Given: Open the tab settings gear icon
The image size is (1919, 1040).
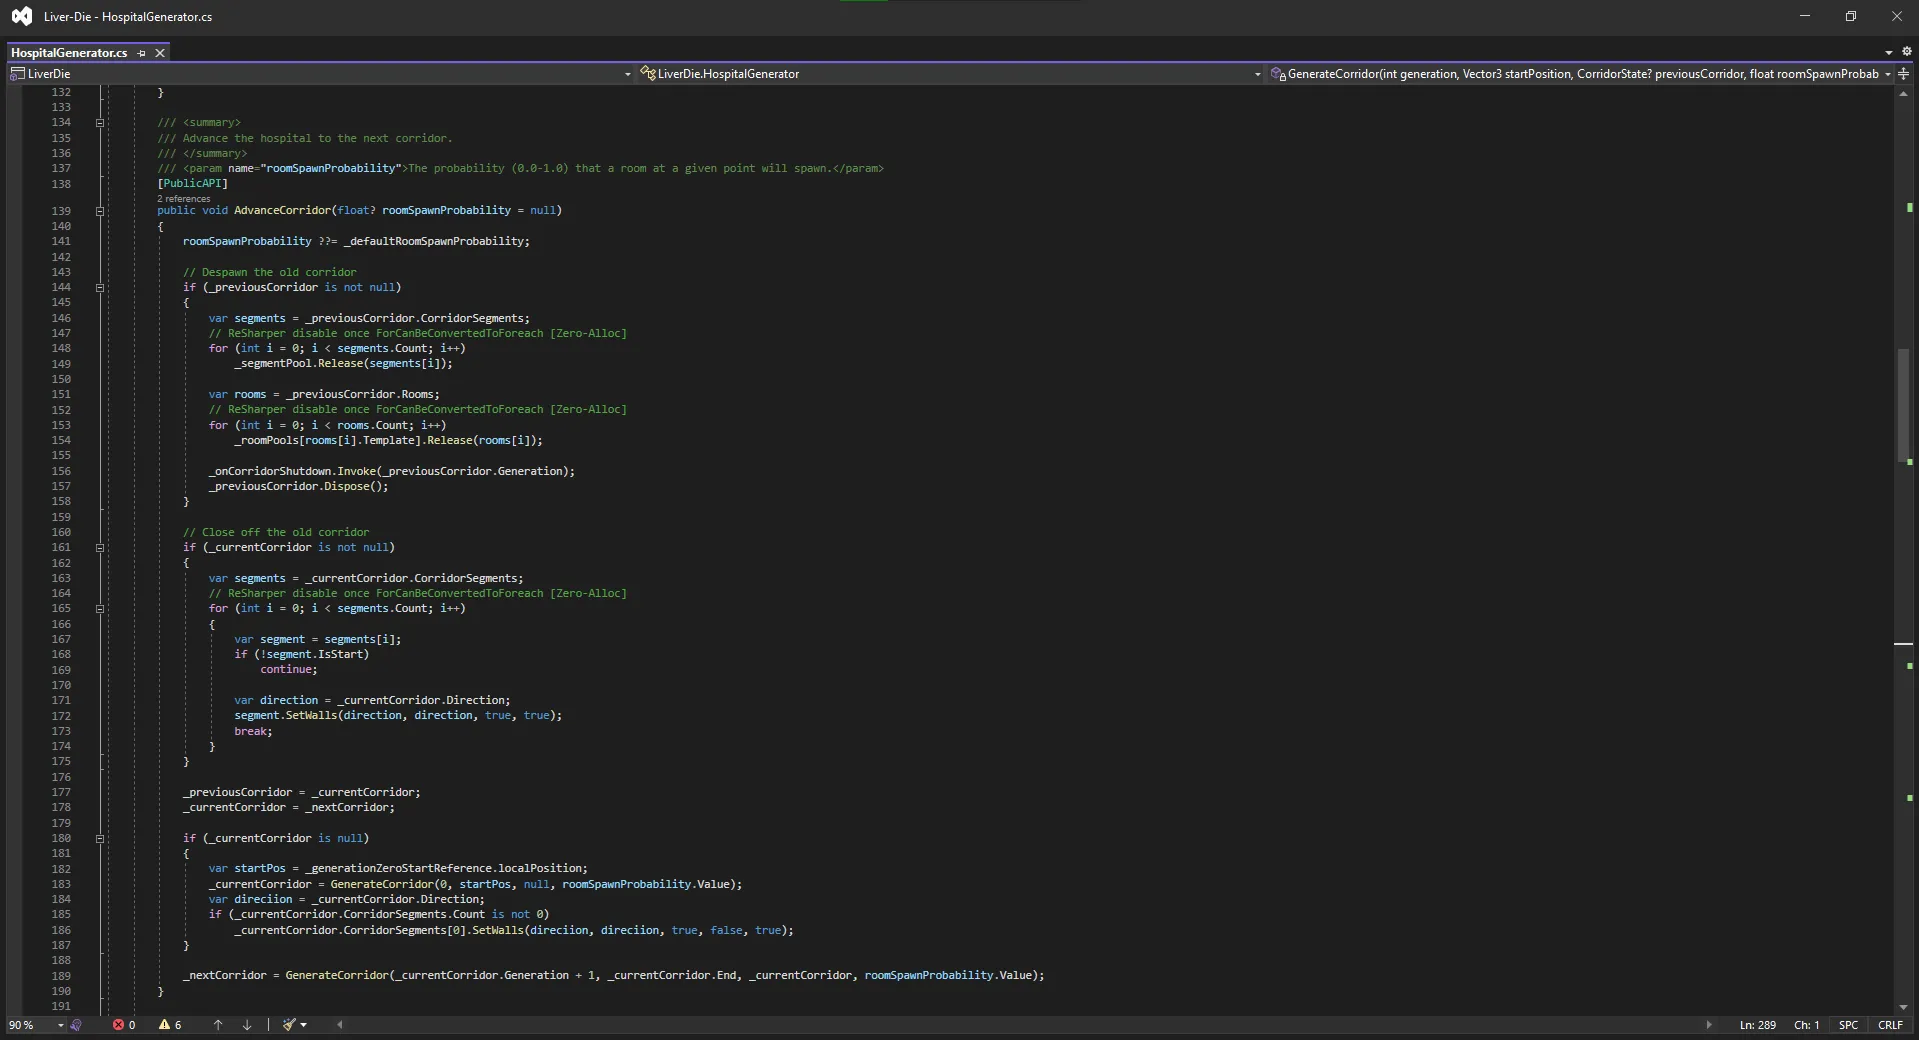Looking at the screenshot, I should point(1906,52).
